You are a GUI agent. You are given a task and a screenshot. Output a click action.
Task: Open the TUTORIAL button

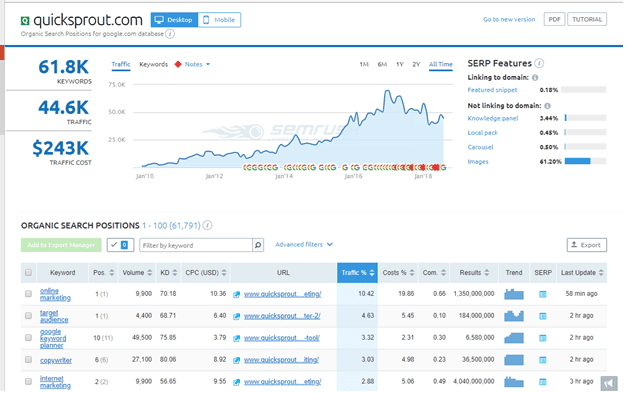click(x=587, y=19)
